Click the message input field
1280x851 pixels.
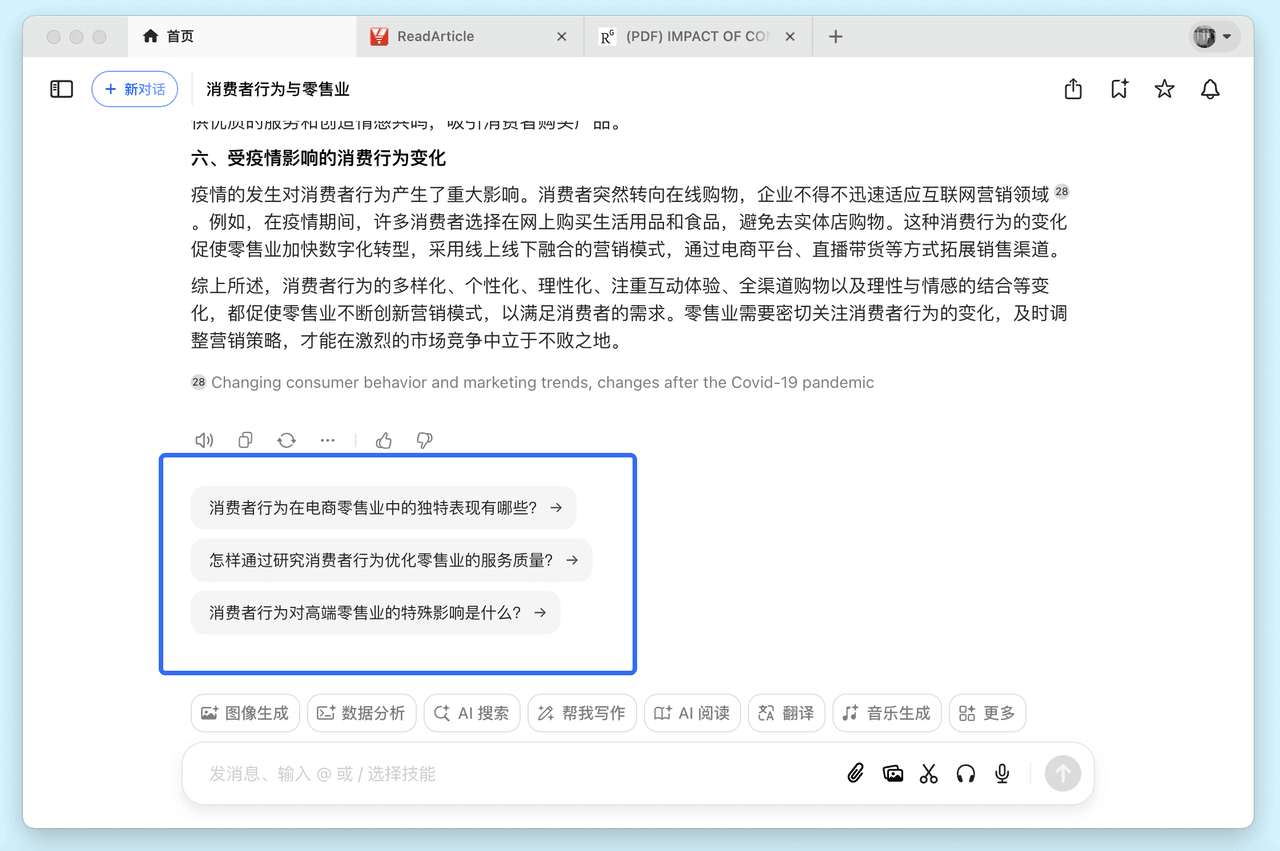coord(500,773)
